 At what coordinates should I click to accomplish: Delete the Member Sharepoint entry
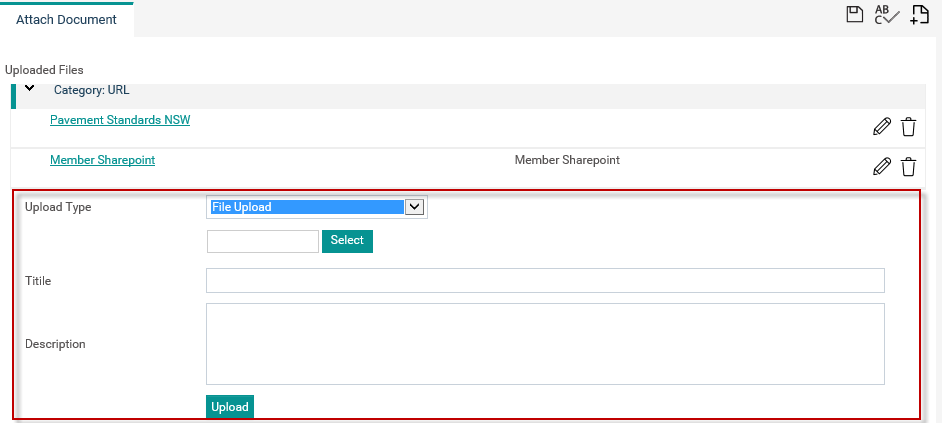click(908, 167)
